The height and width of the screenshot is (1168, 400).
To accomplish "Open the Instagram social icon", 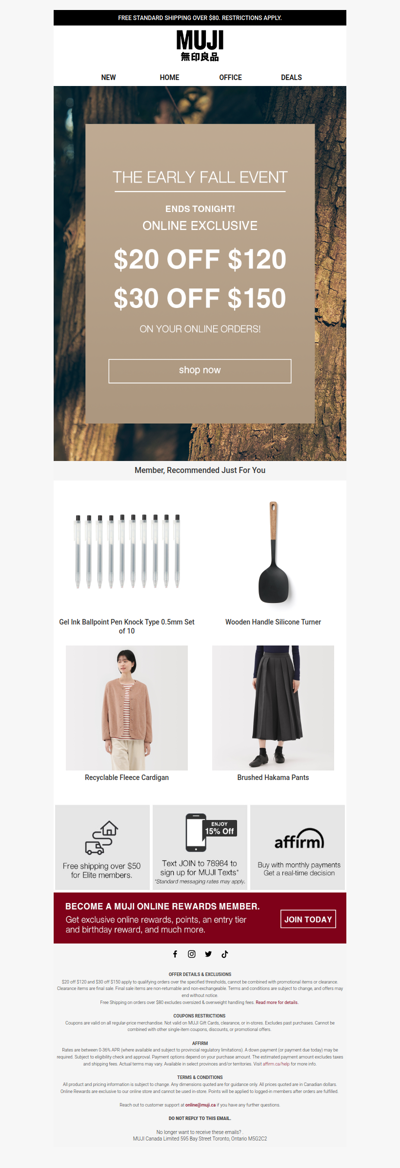I will point(191,954).
